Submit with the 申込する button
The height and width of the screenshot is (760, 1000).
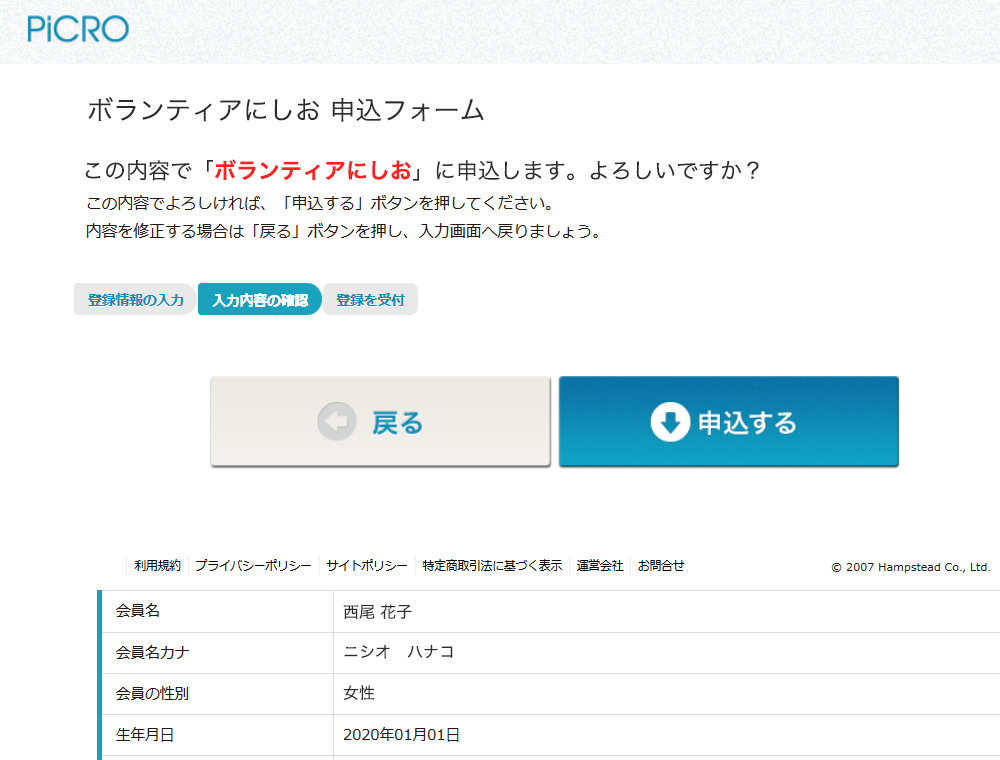coord(729,421)
